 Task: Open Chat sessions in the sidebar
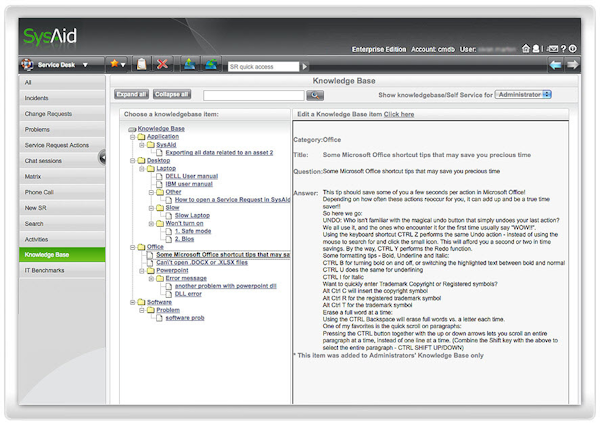[x=62, y=161]
